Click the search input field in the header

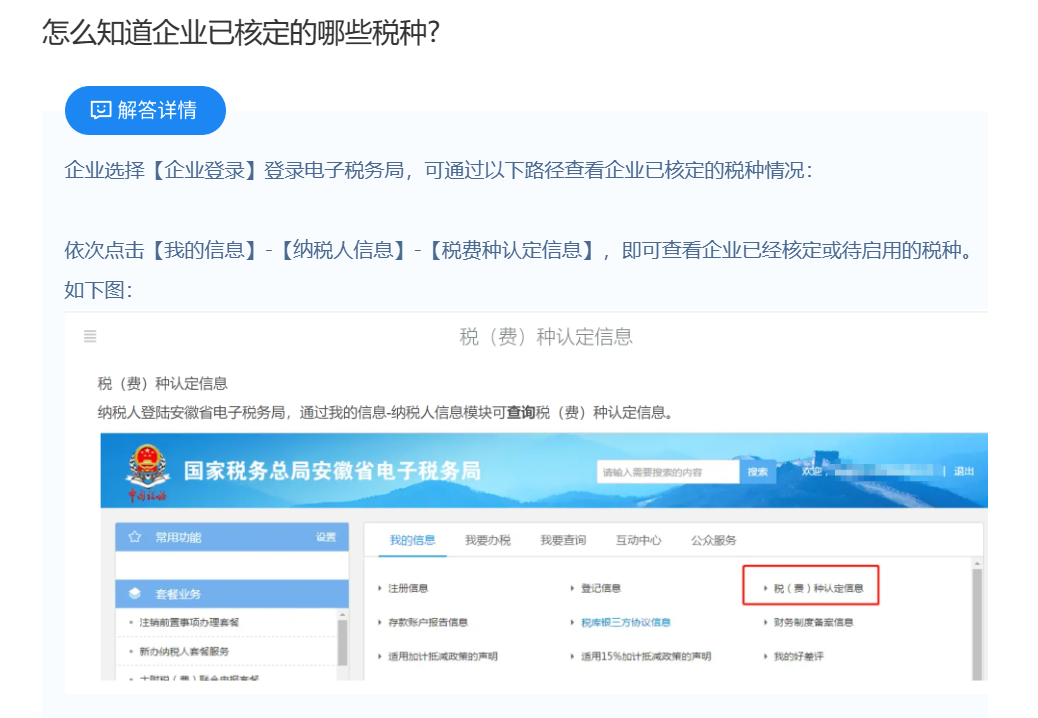666,472
